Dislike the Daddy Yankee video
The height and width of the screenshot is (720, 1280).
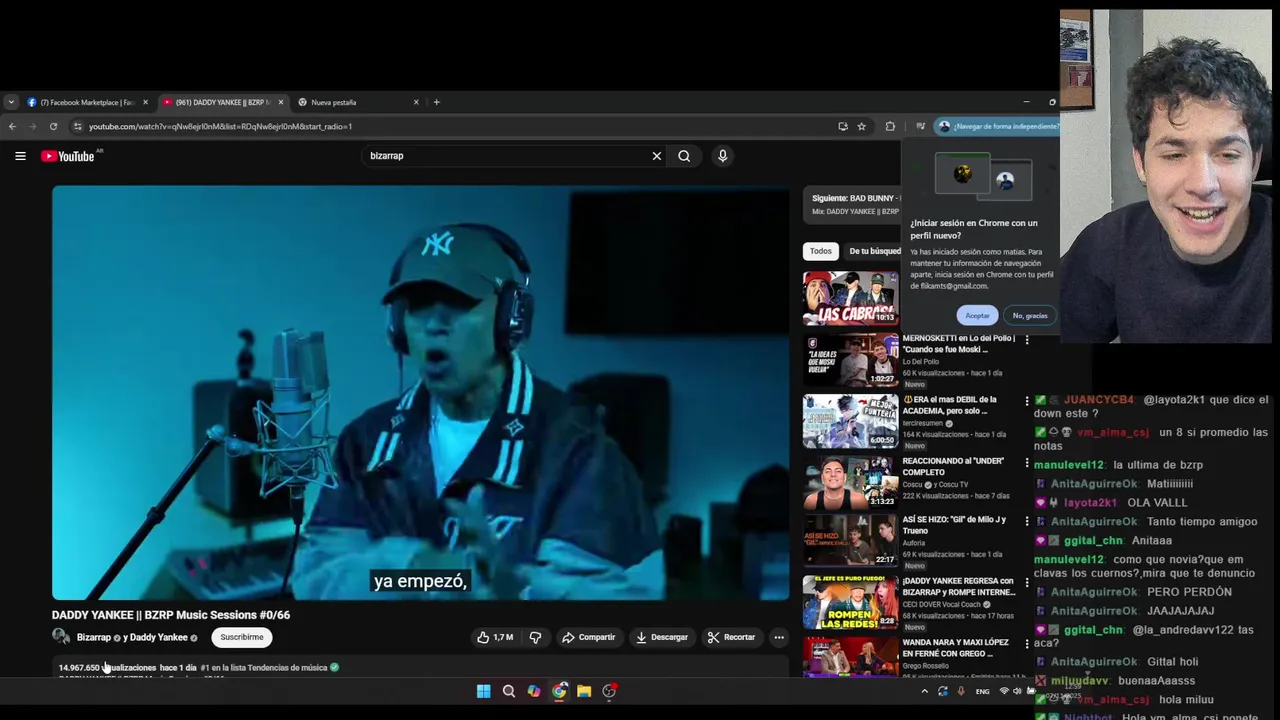535,637
